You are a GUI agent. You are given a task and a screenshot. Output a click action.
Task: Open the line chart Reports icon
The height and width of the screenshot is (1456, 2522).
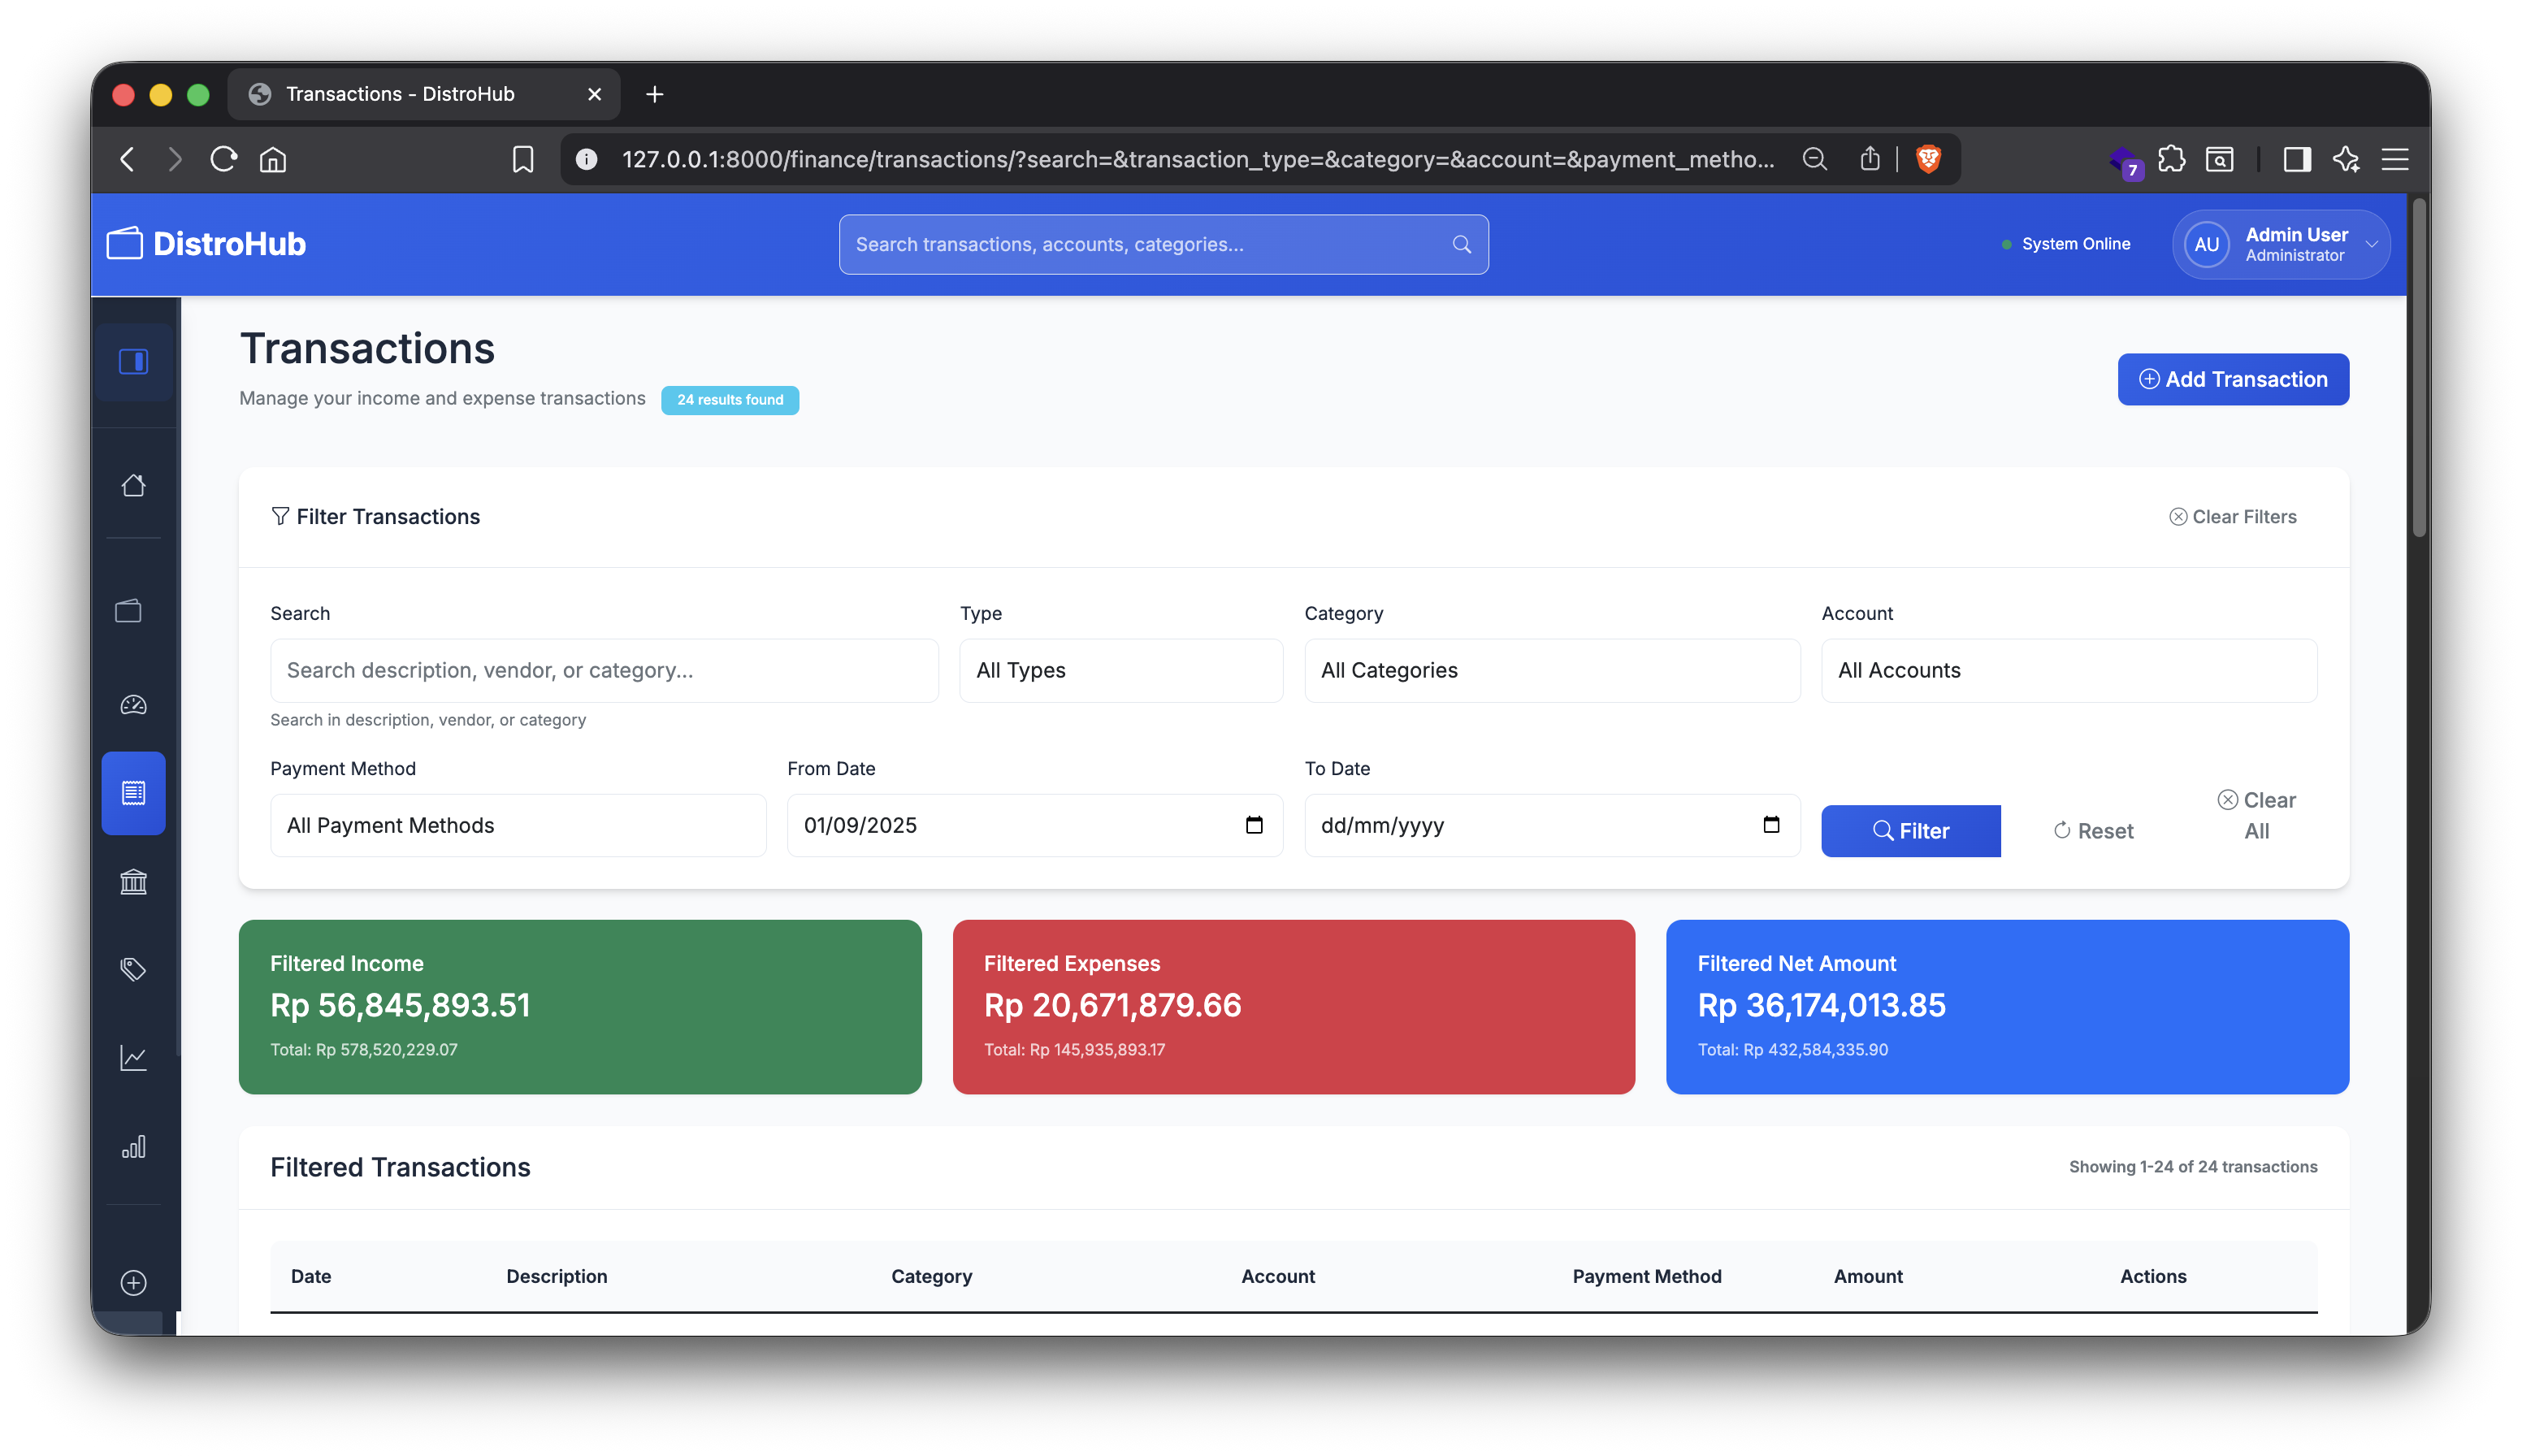(133, 1058)
